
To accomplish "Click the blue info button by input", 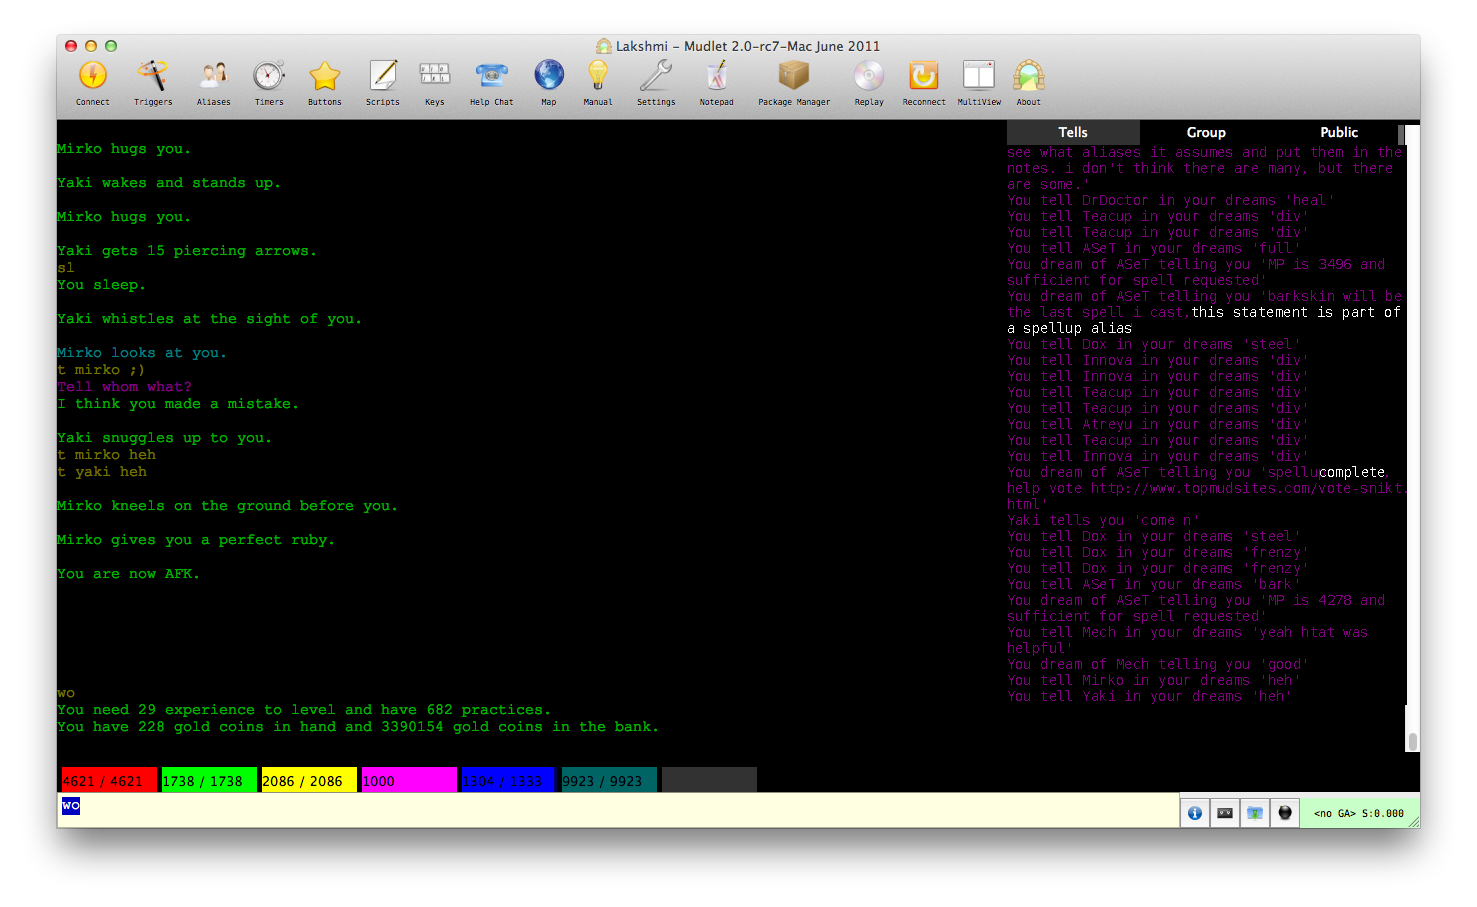I will 1195,813.
